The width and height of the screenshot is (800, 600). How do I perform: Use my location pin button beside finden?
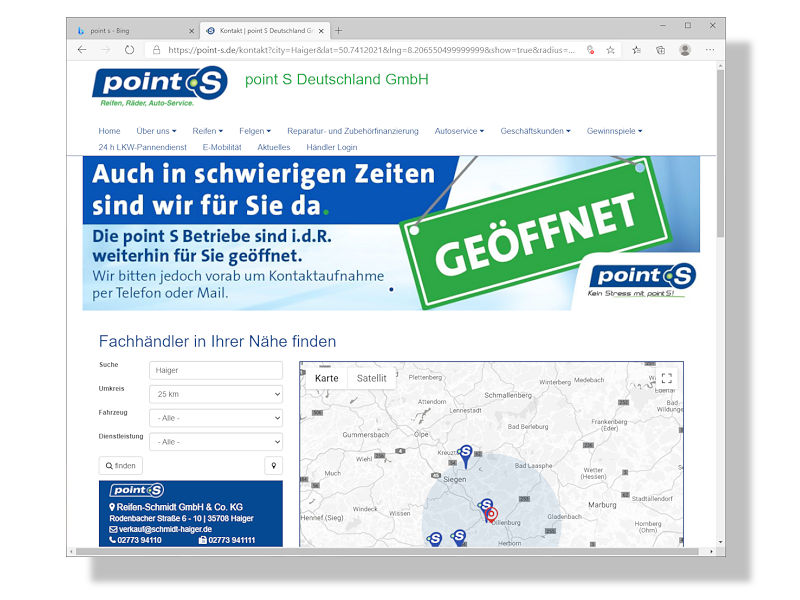(x=273, y=465)
